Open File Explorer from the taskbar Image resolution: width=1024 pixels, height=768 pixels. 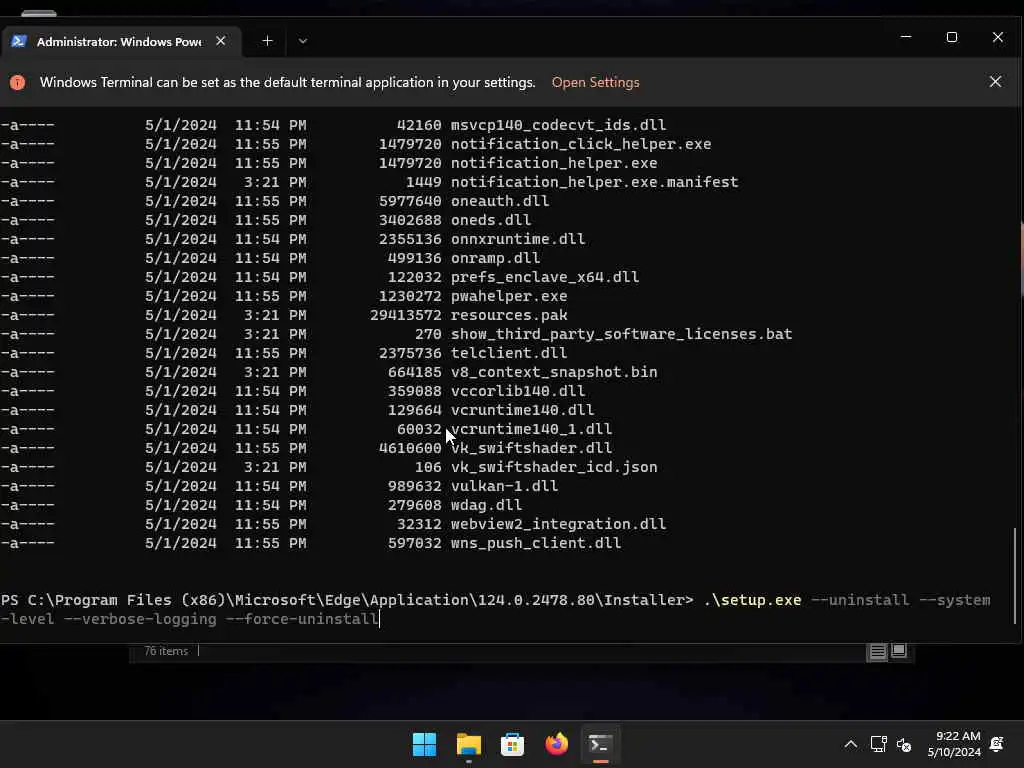(468, 744)
